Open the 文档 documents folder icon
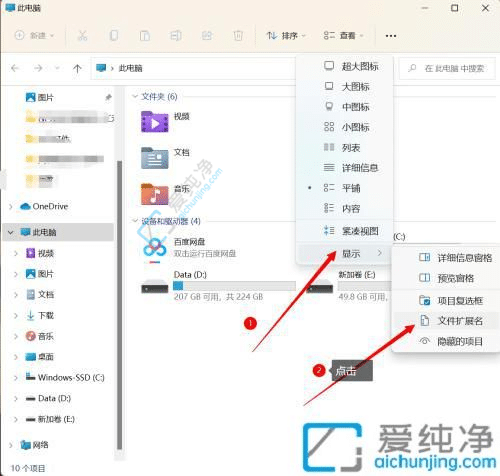 (x=155, y=158)
